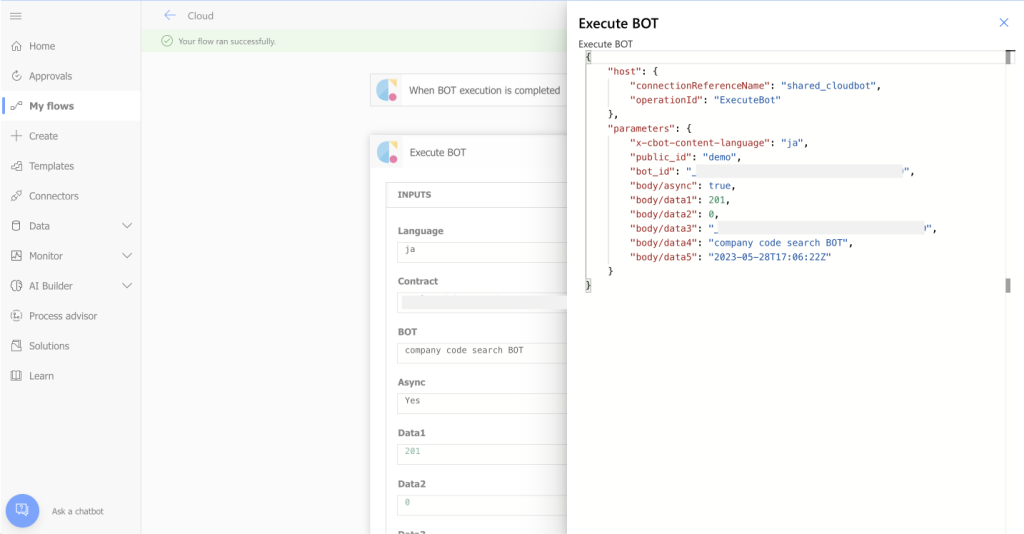Open the hamburger navigation menu
The height and width of the screenshot is (534, 1024).
click(x=16, y=16)
